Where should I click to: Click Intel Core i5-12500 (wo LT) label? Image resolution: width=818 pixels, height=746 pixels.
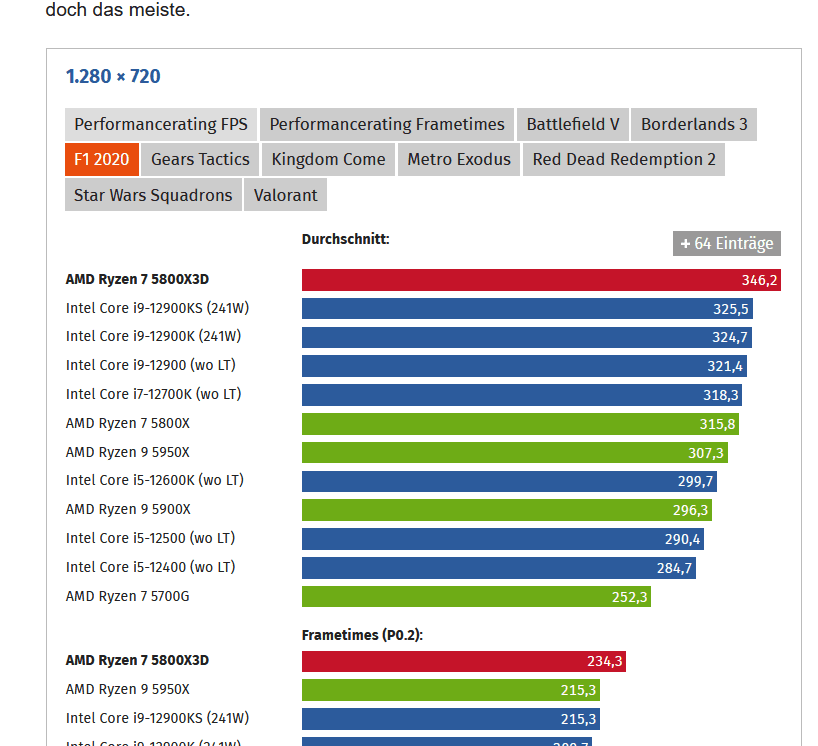151,538
